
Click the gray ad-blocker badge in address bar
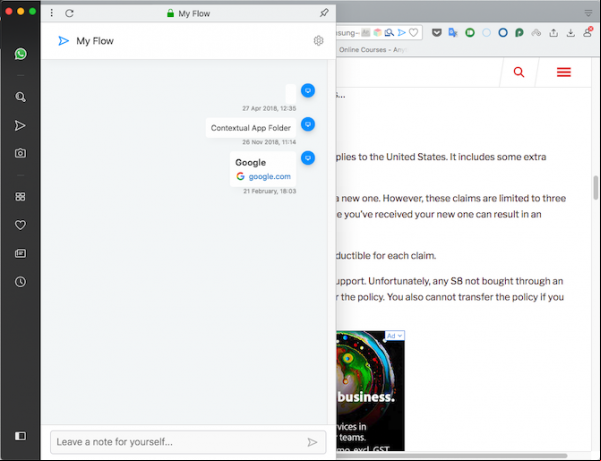point(366,33)
